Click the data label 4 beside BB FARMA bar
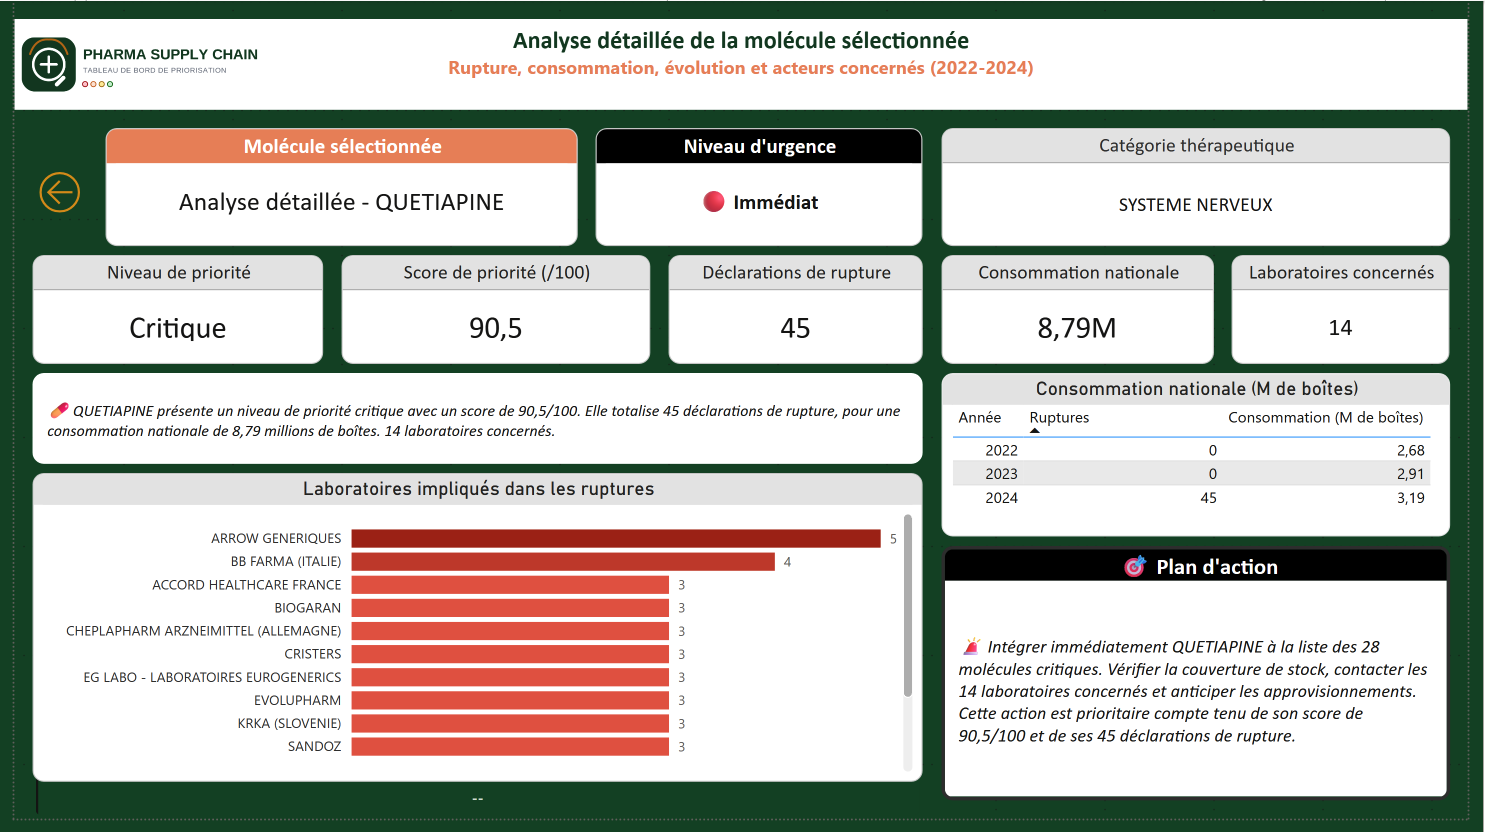 pos(787,562)
